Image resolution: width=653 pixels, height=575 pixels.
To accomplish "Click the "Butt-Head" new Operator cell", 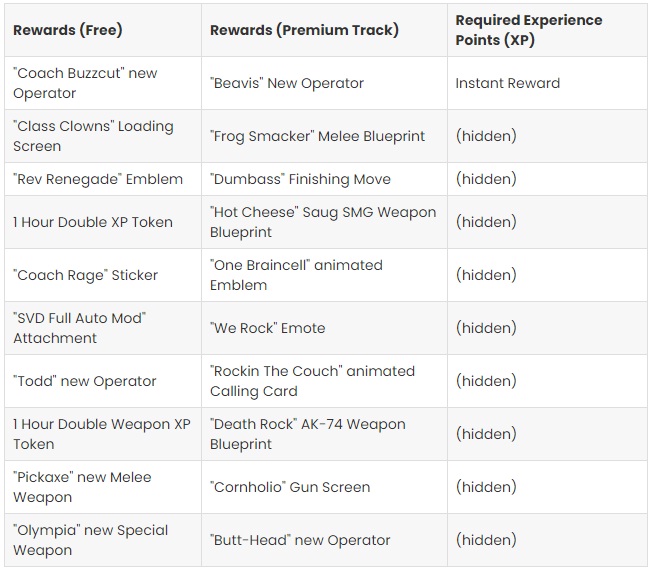I will 324,540.
